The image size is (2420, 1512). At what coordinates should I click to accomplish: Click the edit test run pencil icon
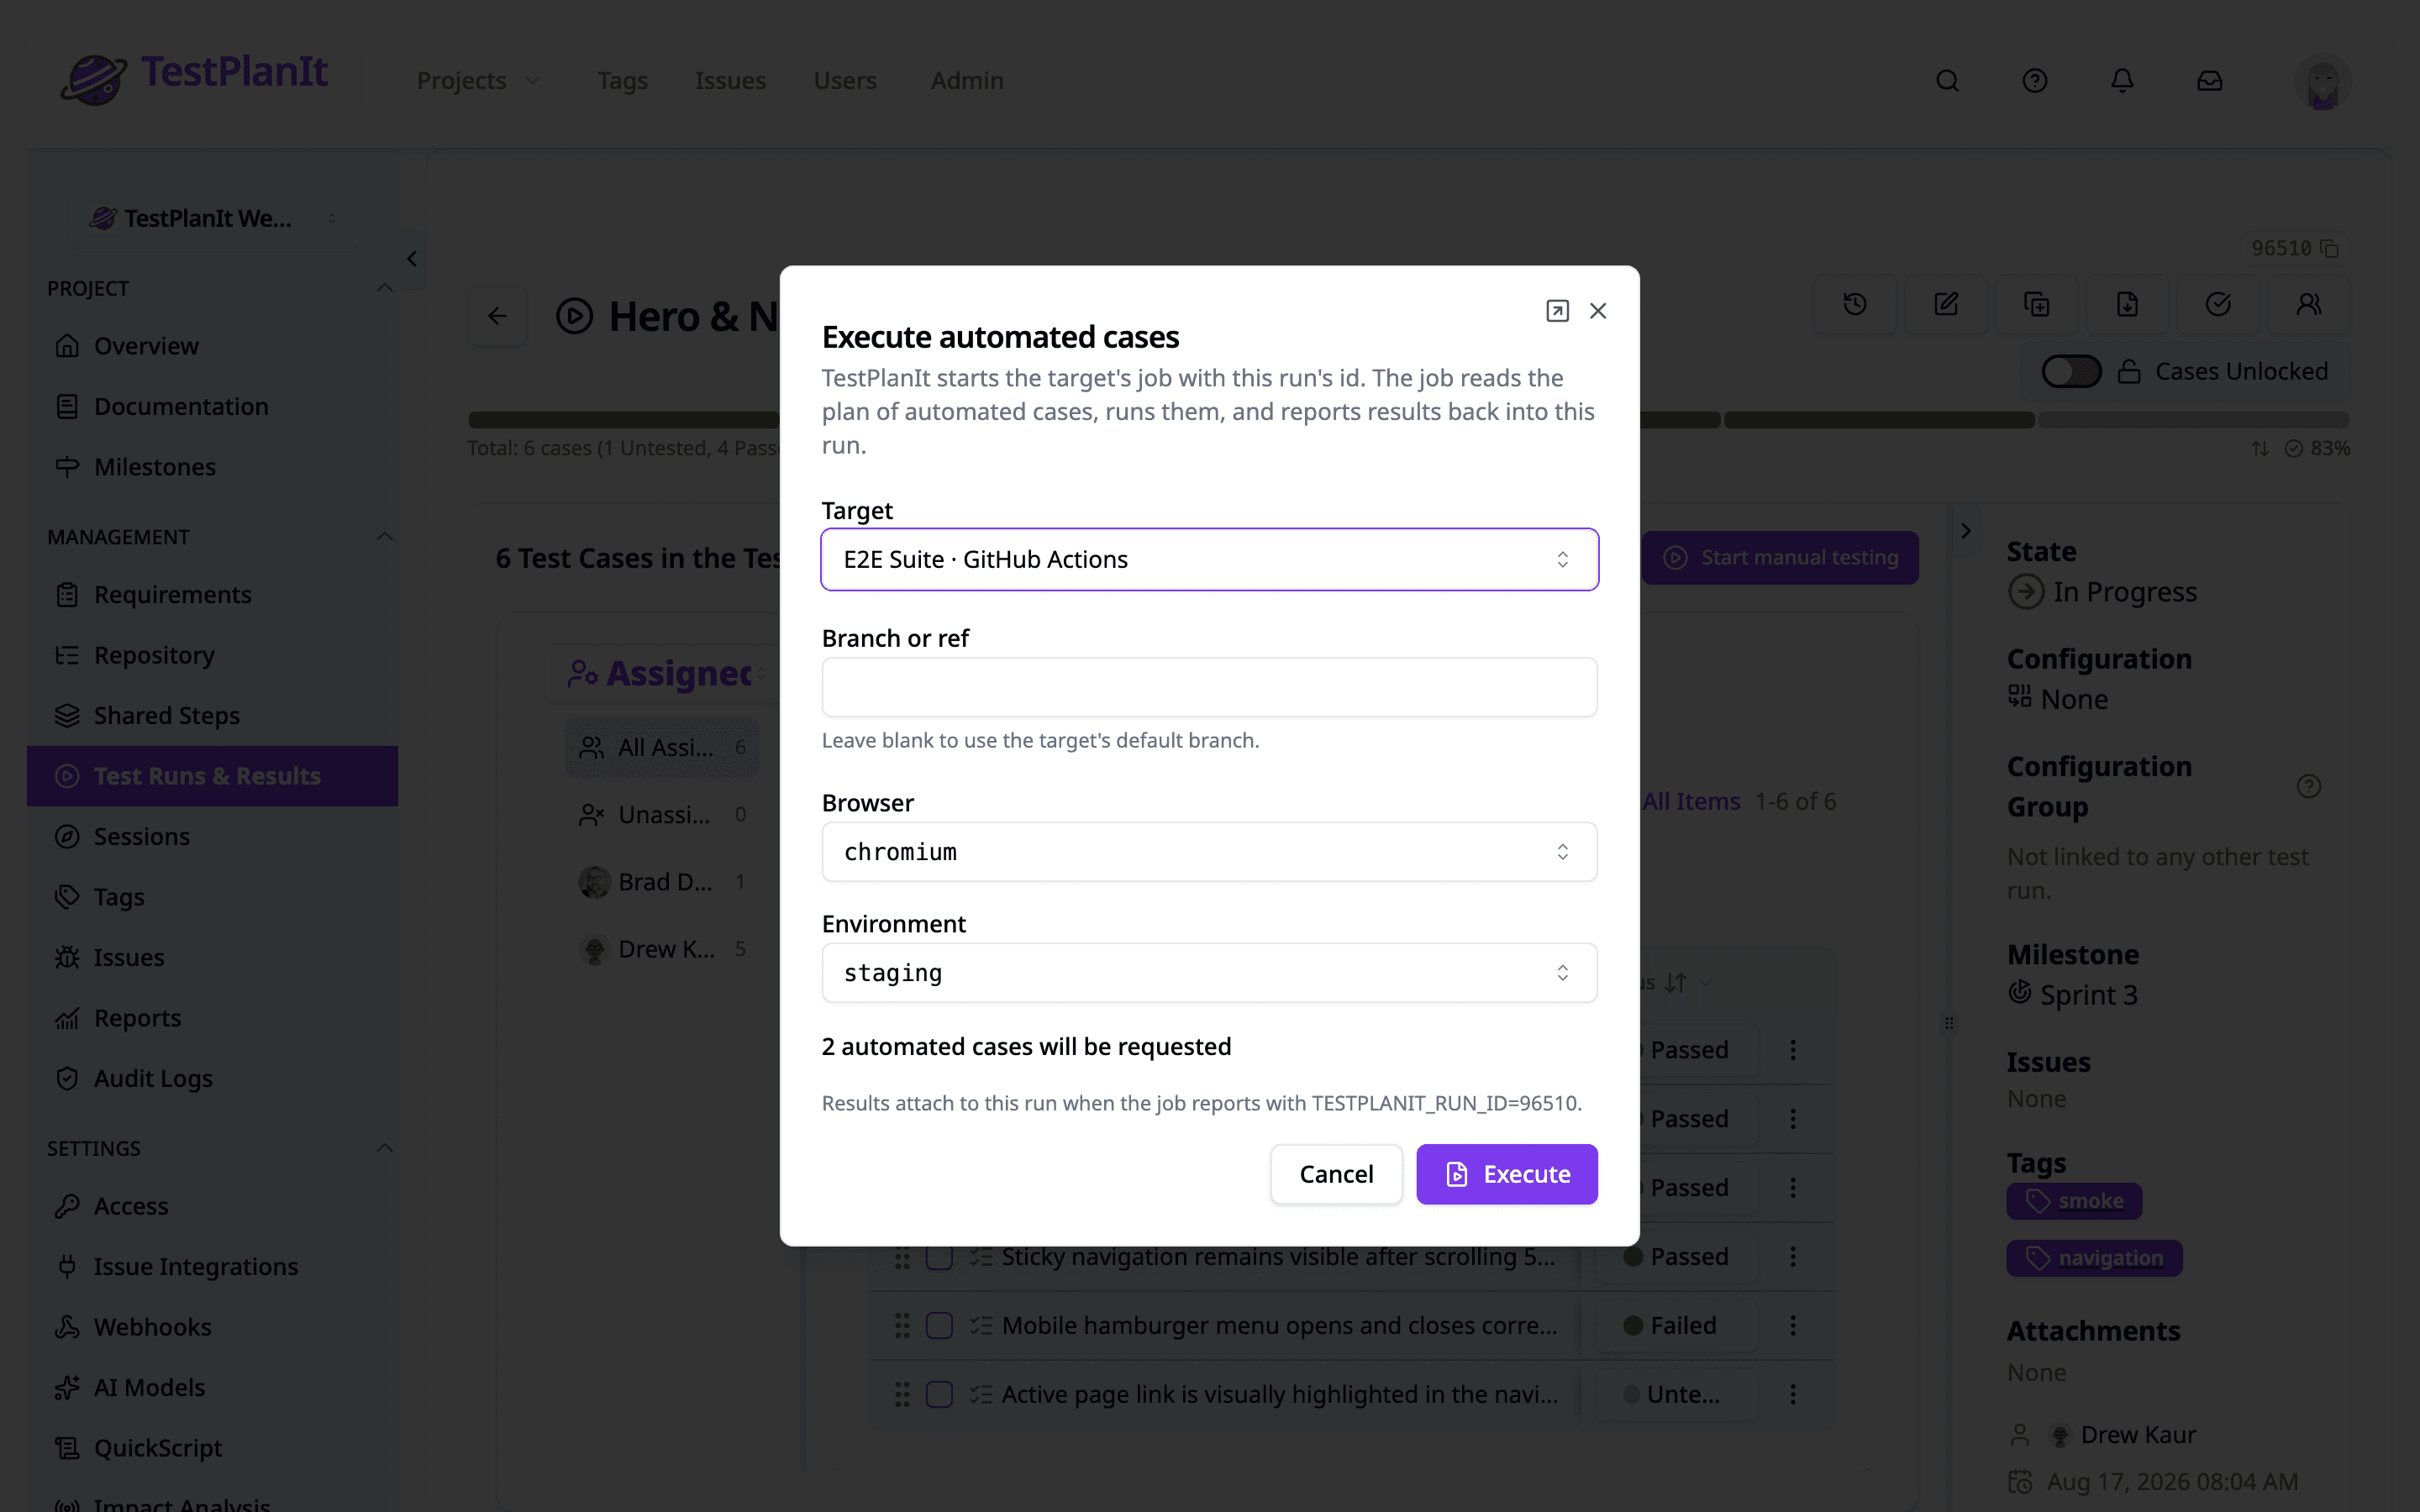coord(1945,304)
